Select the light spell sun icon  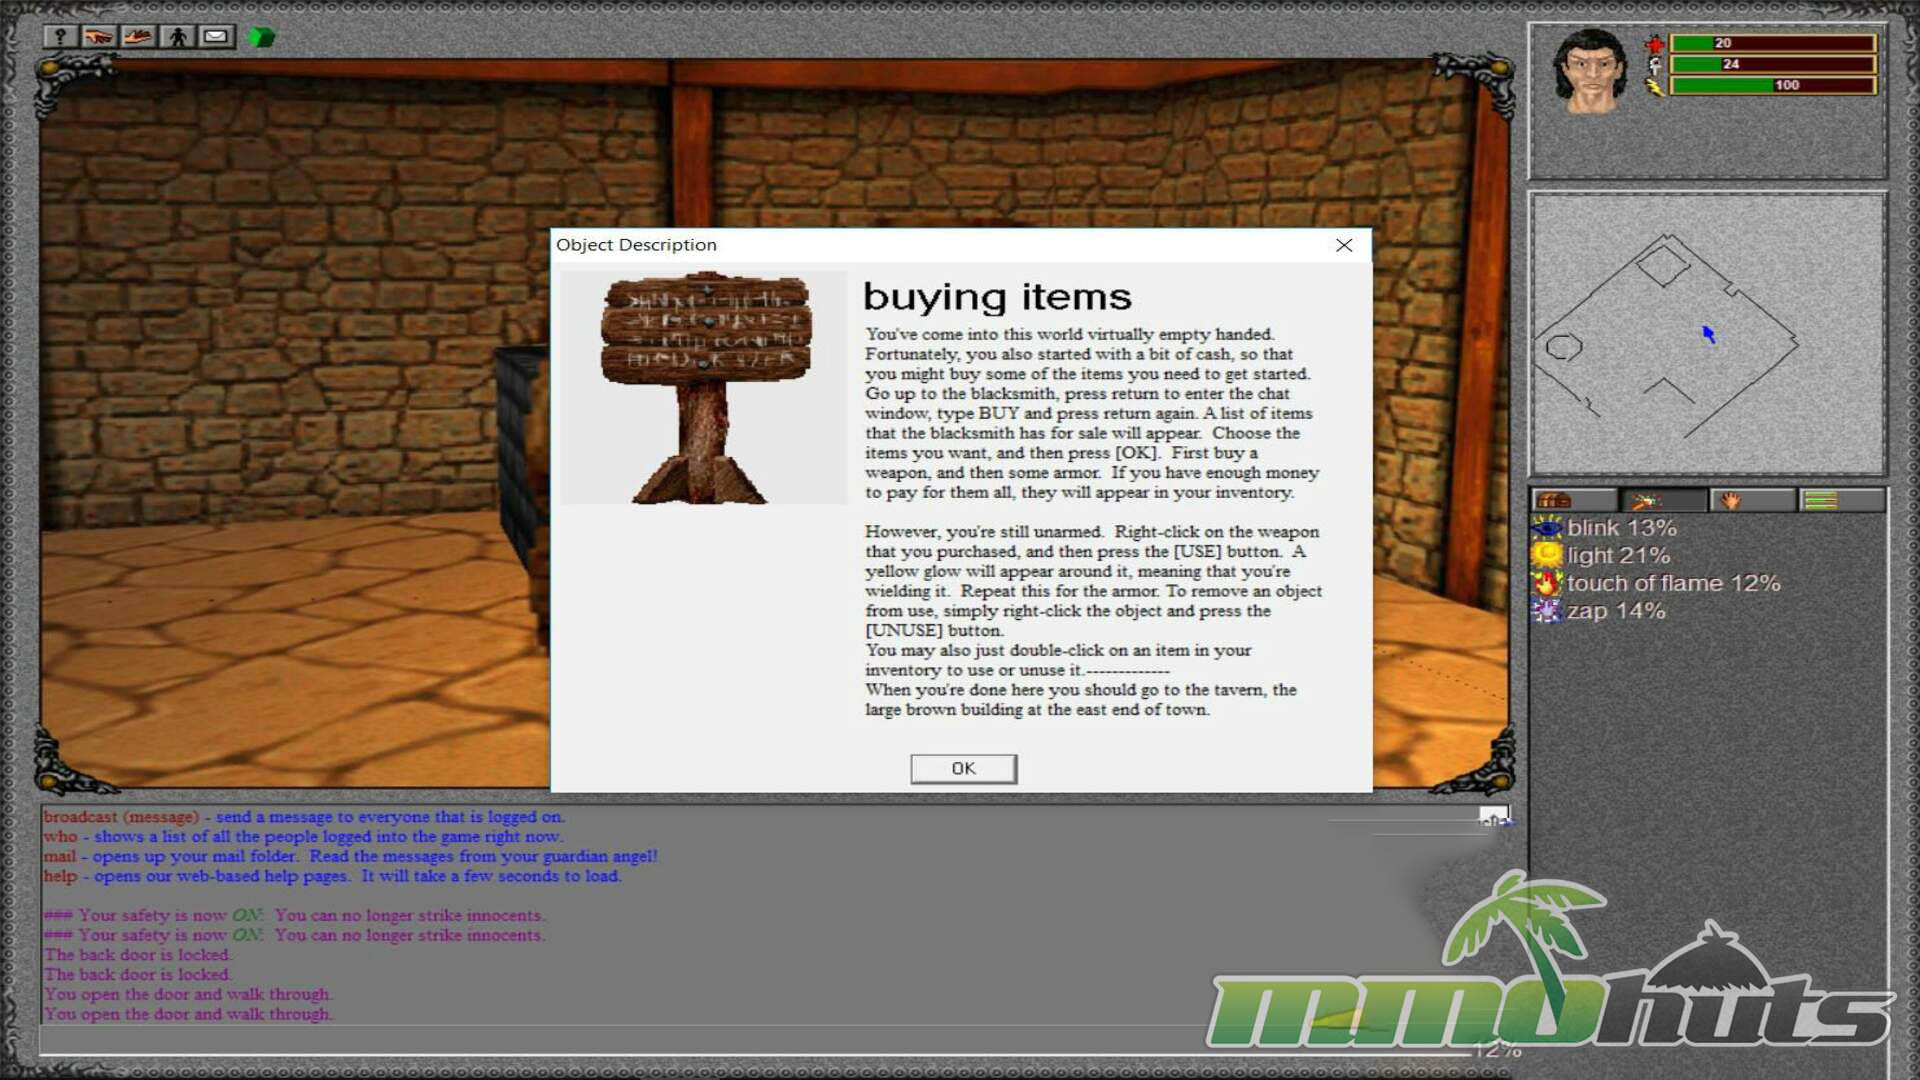click(x=1547, y=555)
